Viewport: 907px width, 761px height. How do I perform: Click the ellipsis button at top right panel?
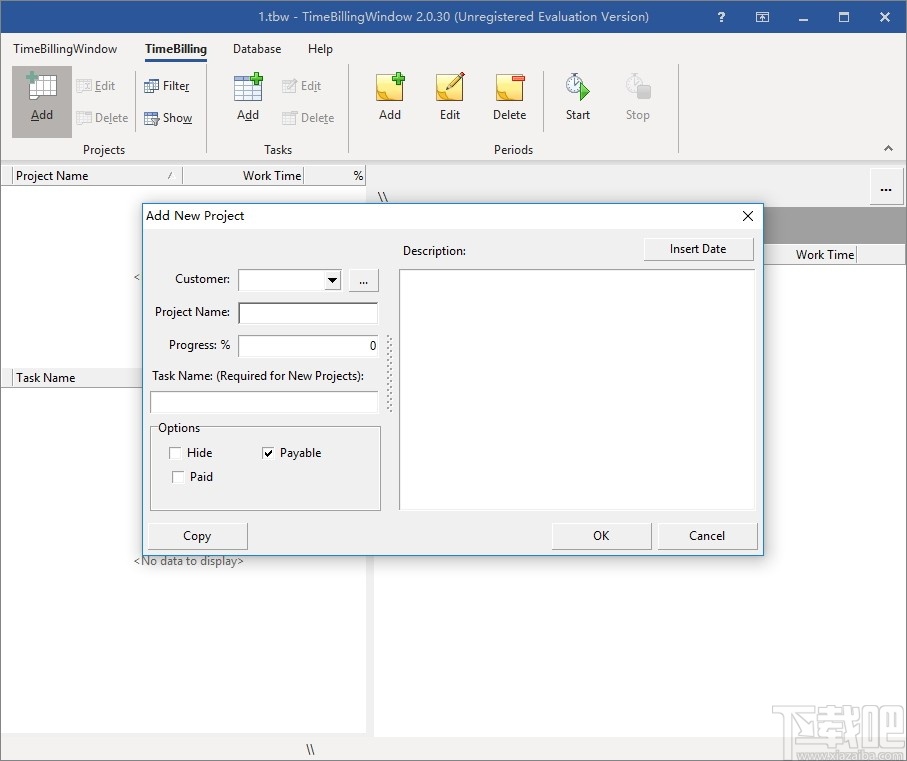coord(886,189)
